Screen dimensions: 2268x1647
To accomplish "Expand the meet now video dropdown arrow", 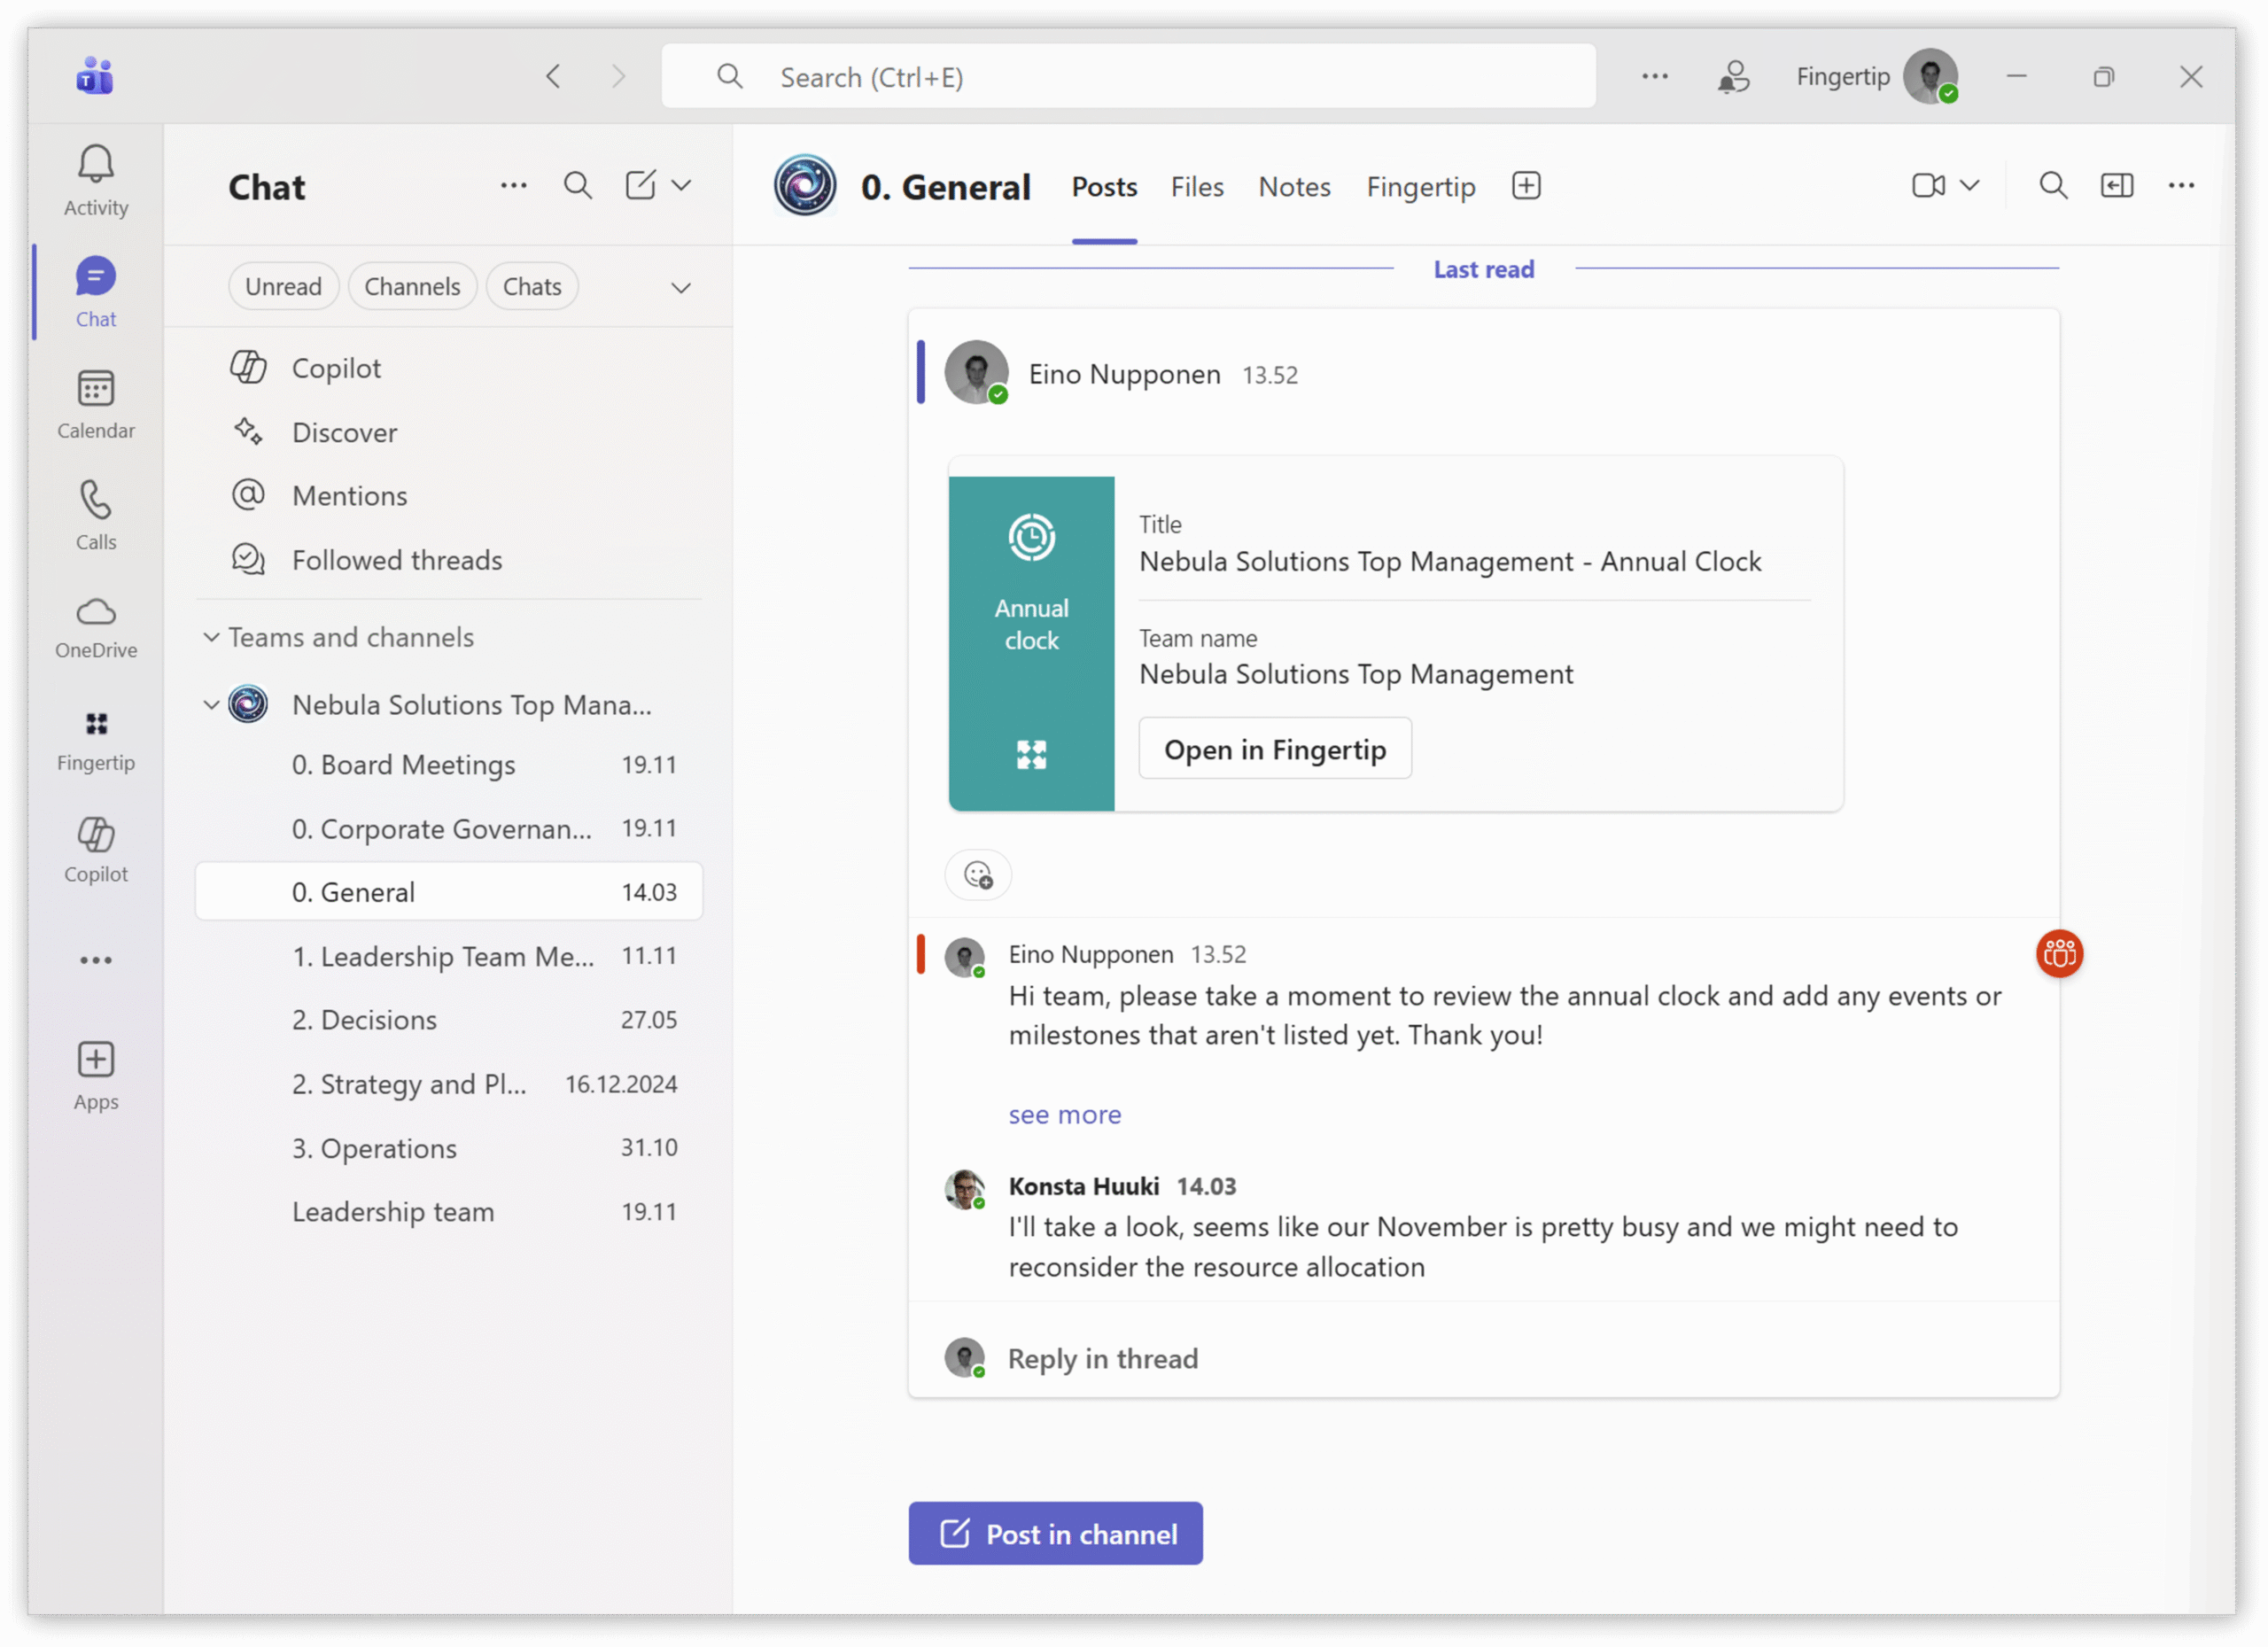I will point(1969,186).
